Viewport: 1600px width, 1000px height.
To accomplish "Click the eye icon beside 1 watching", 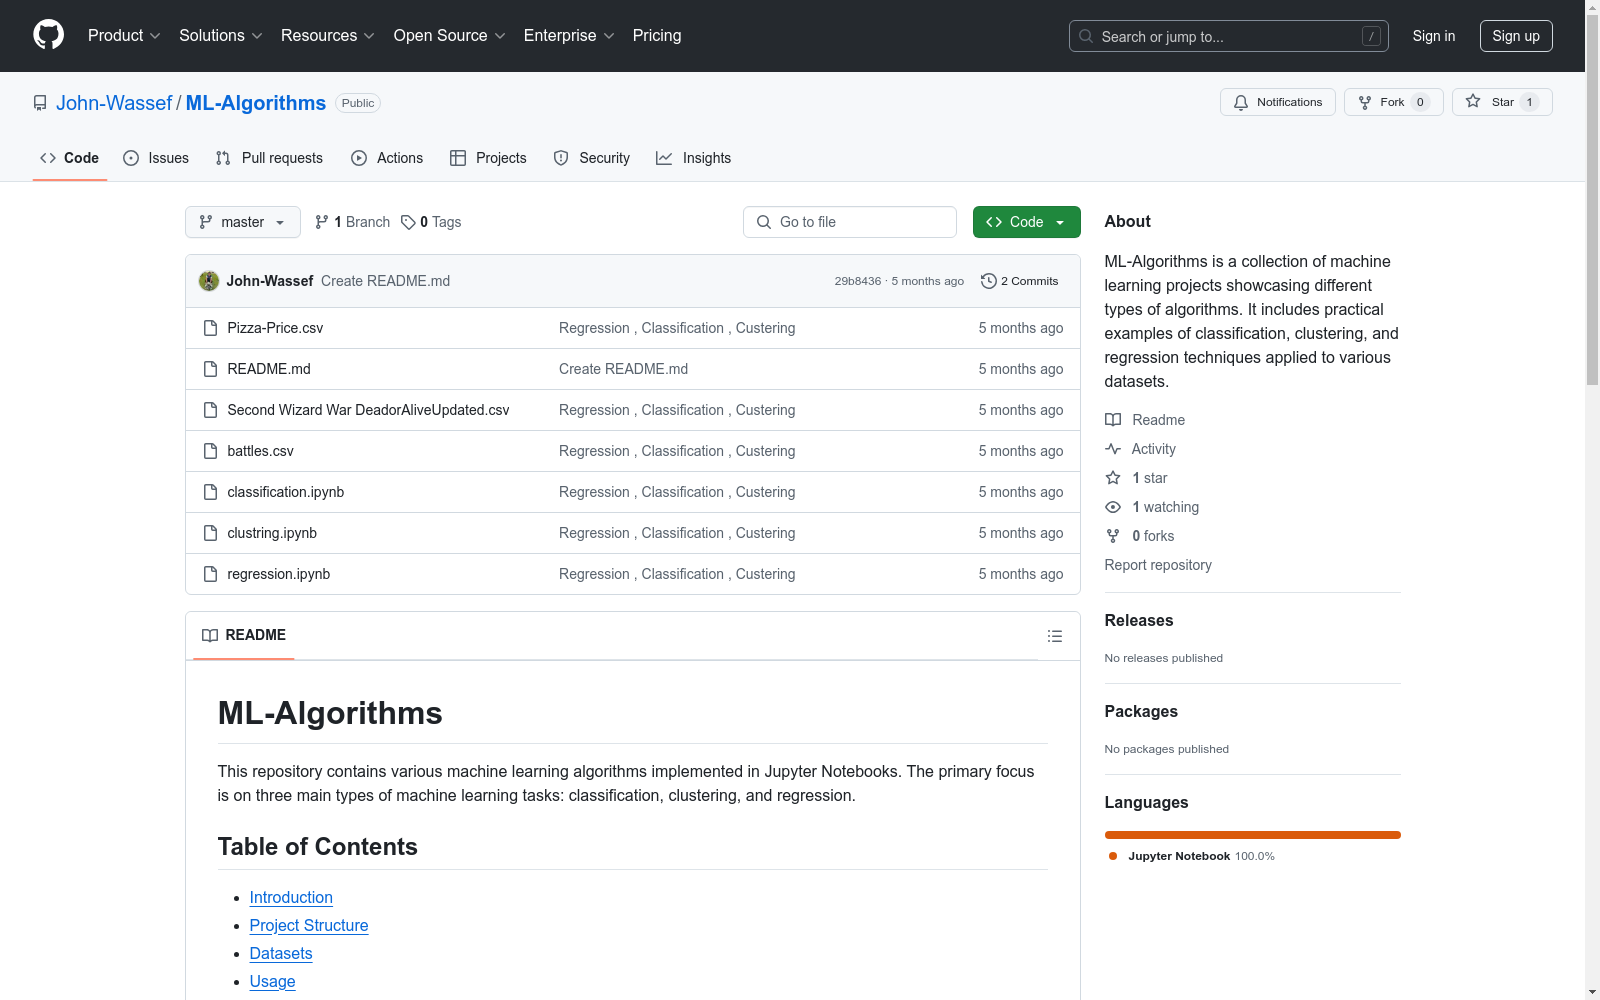I will click(x=1113, y=507).
